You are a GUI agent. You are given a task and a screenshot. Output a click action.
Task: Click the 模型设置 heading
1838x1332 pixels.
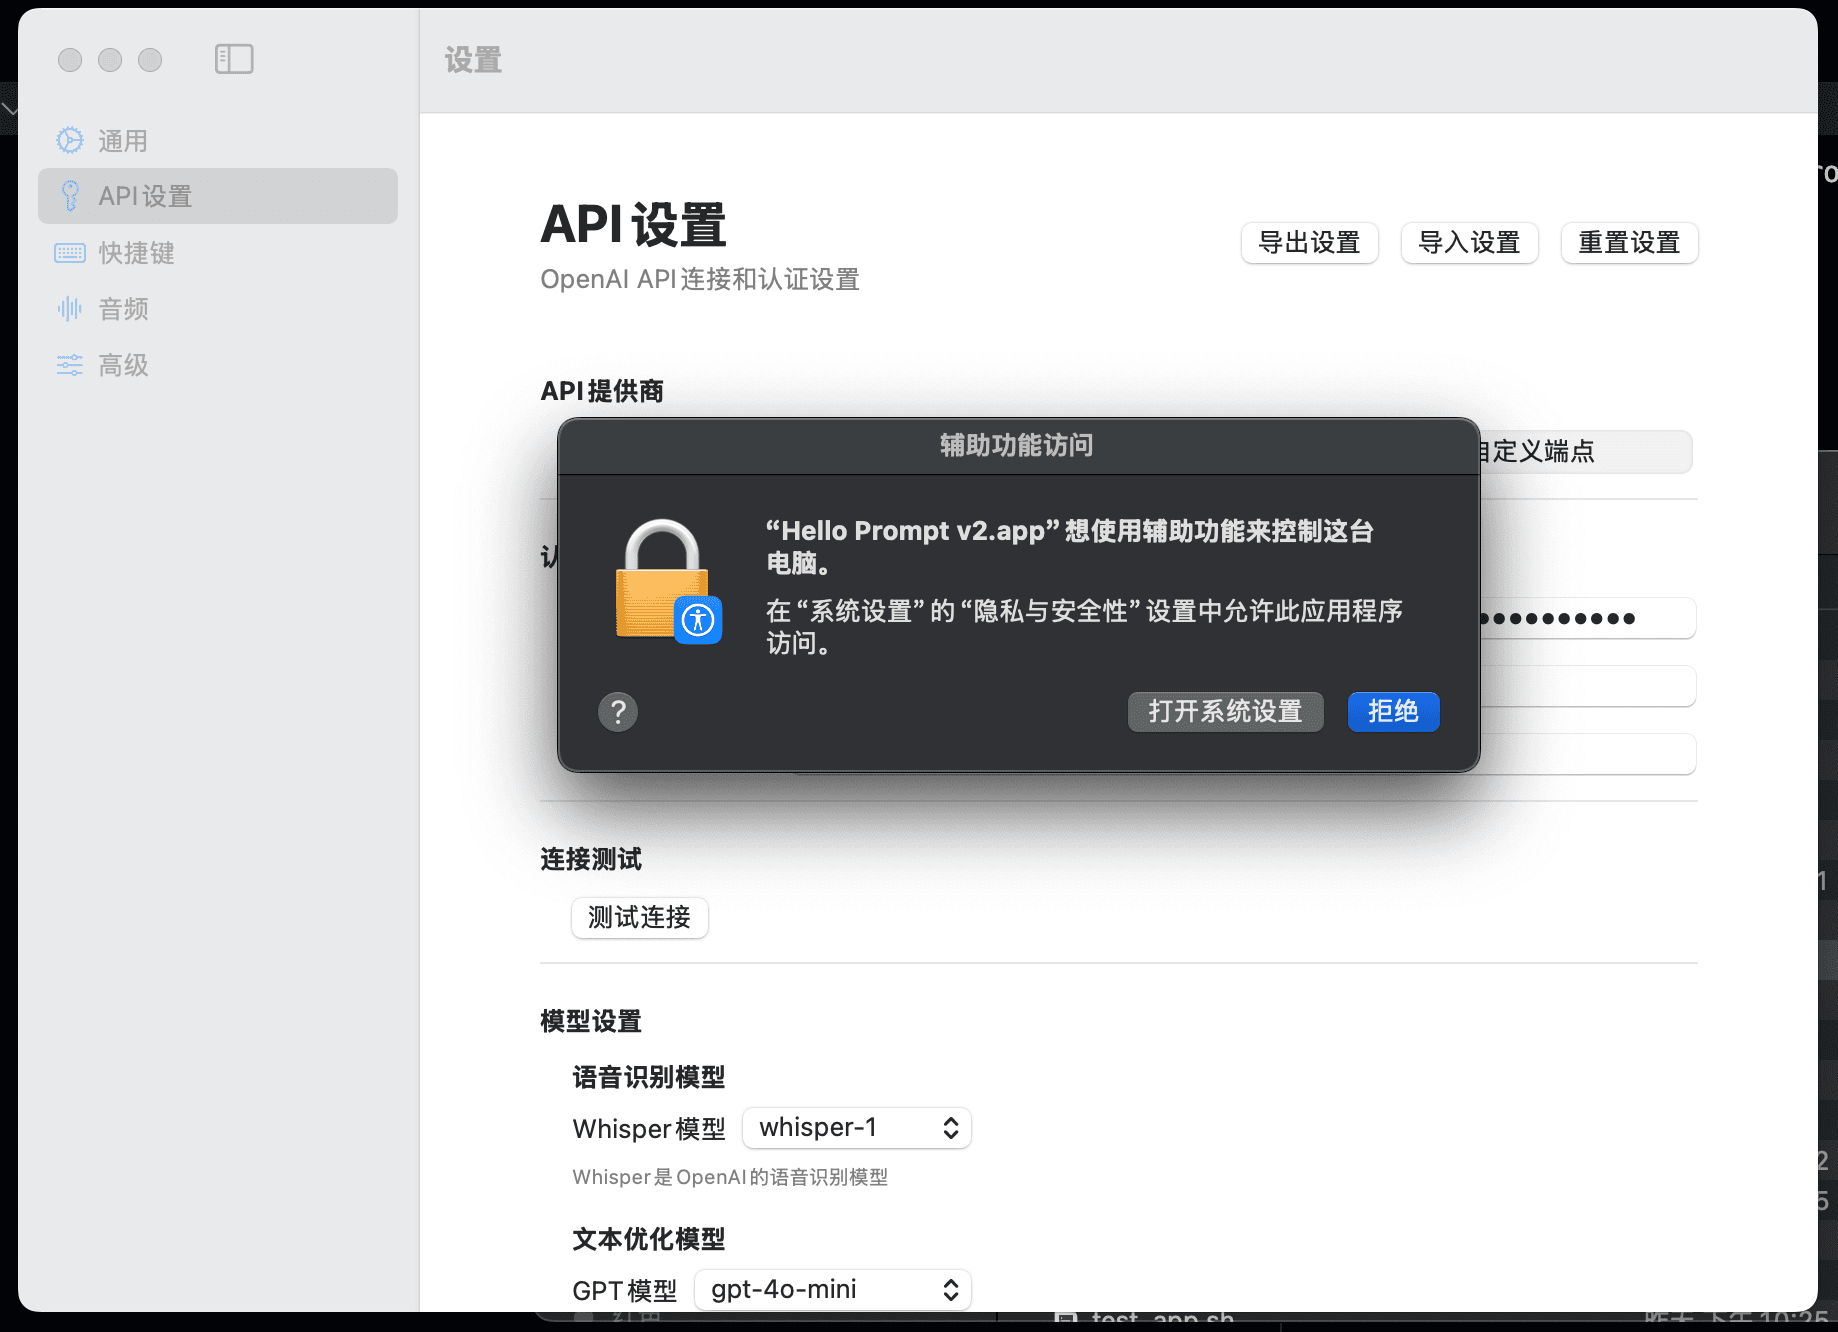click(591, 1021)
